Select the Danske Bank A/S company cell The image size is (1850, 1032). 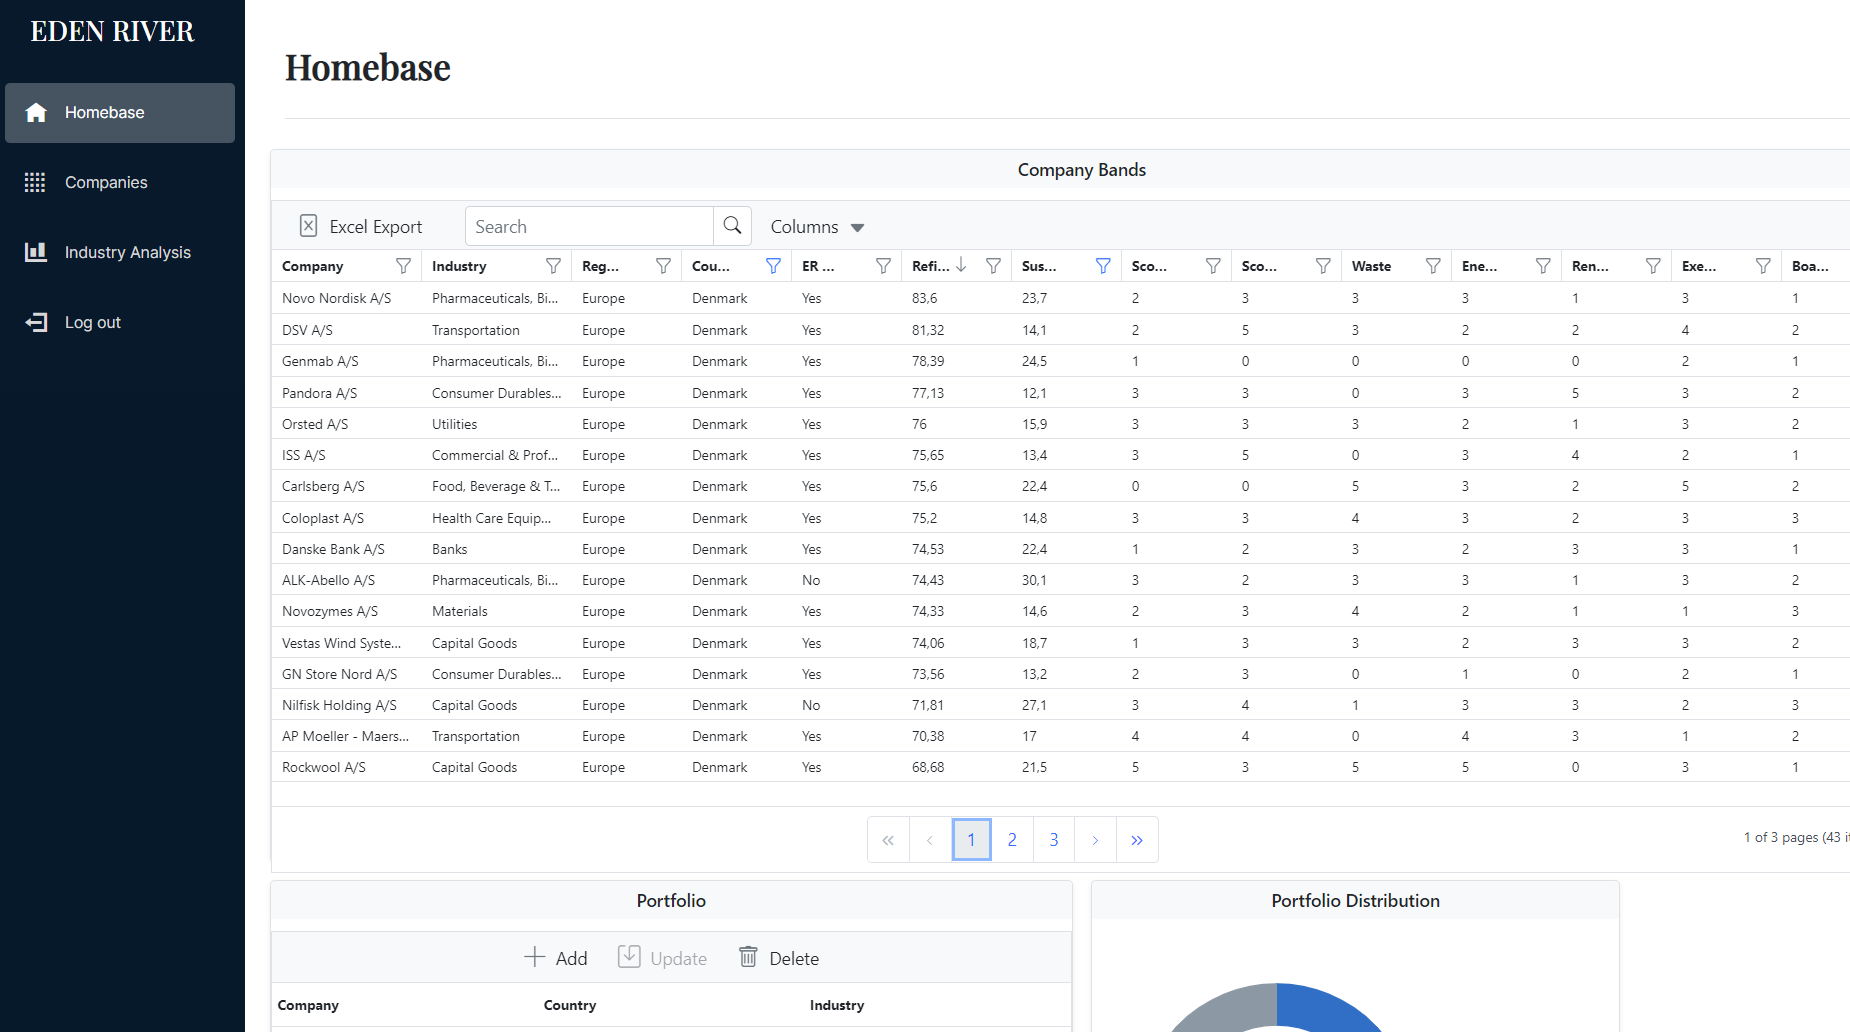347,549
